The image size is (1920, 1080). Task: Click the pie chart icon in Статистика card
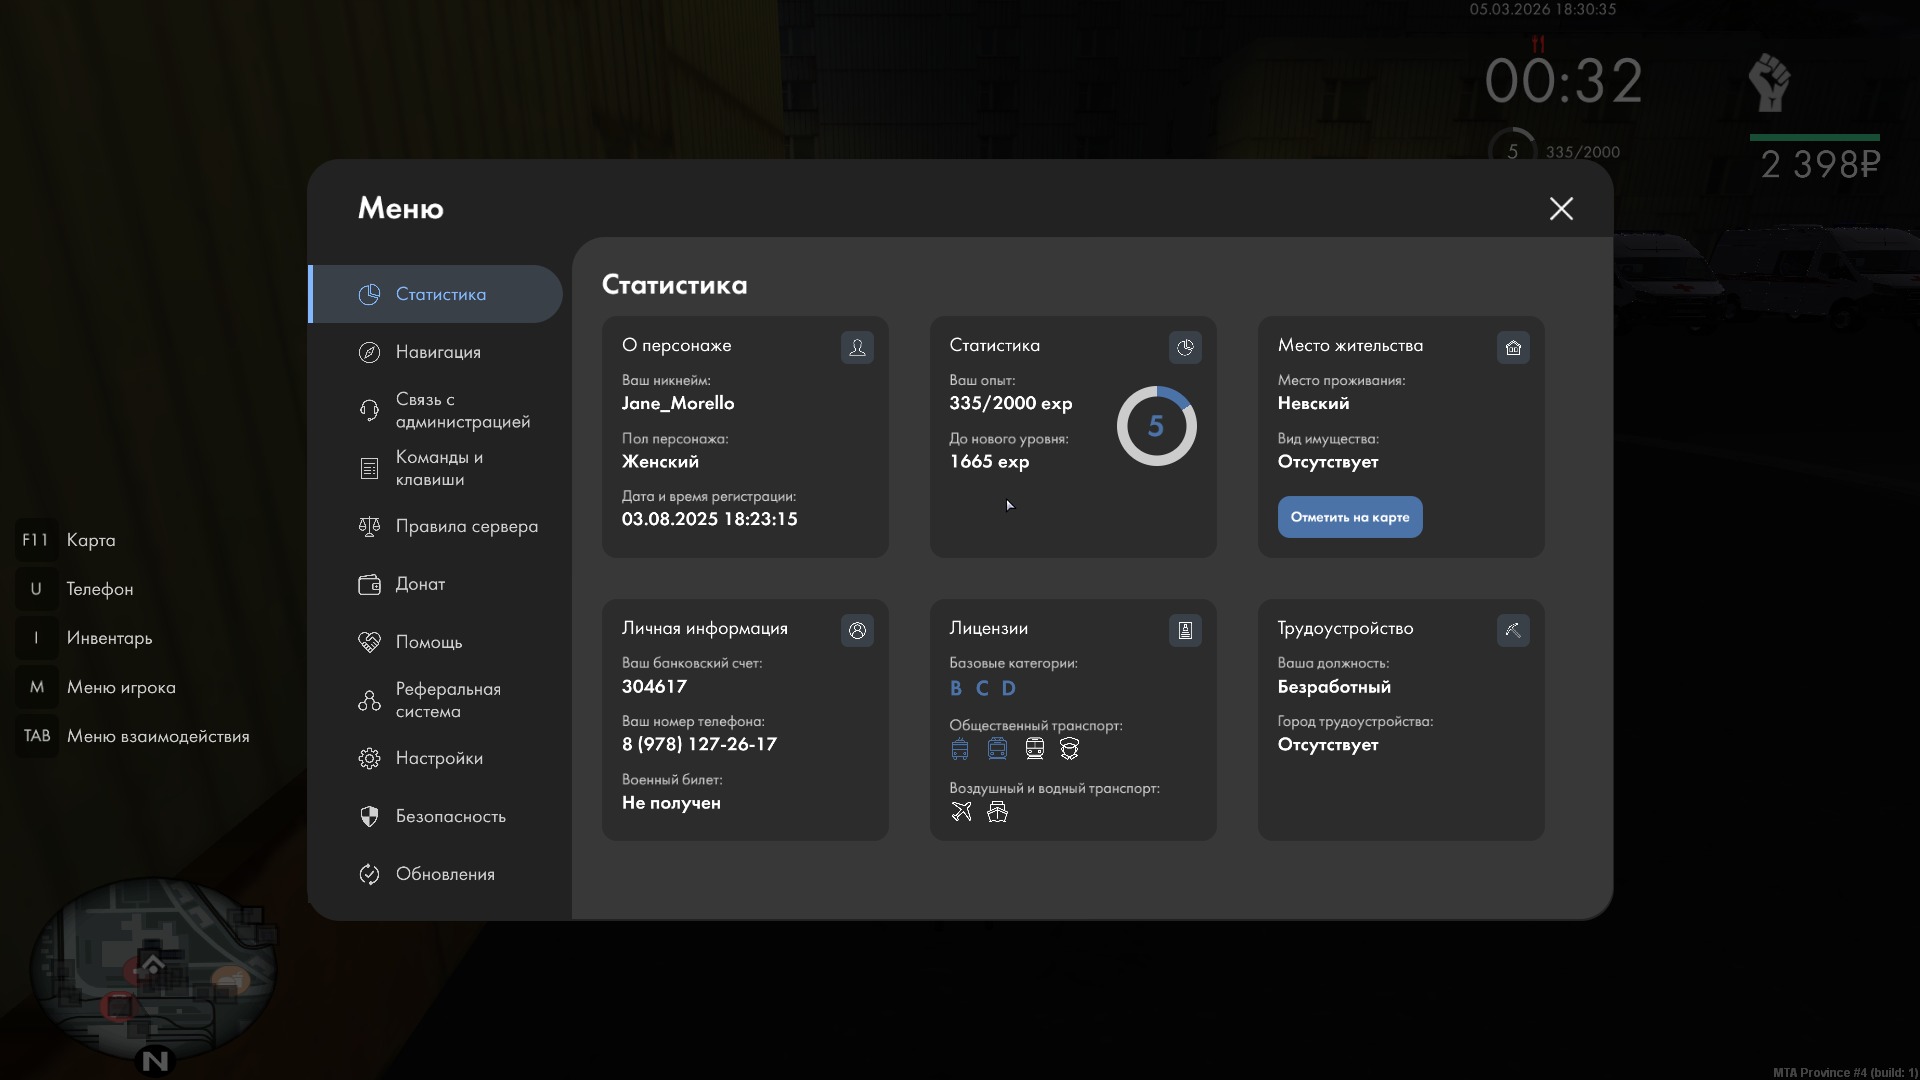[x=1185, y=347]
